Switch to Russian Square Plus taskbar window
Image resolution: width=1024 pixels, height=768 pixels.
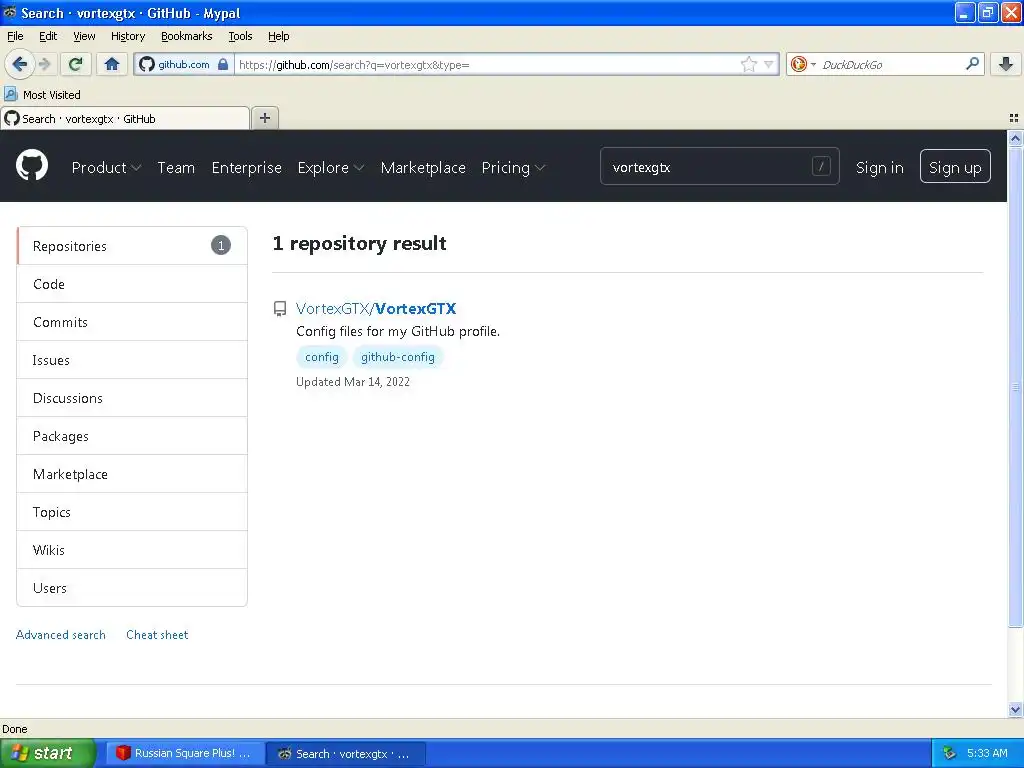point(185,753)
